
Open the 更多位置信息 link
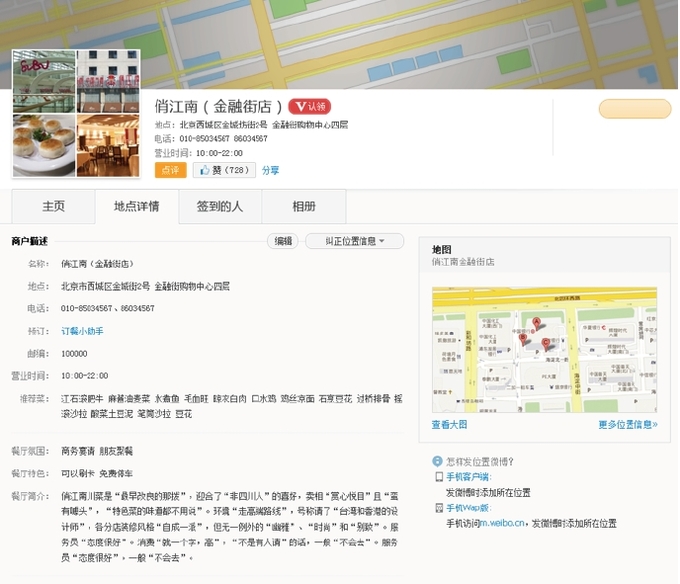click(x=628, y=424)
